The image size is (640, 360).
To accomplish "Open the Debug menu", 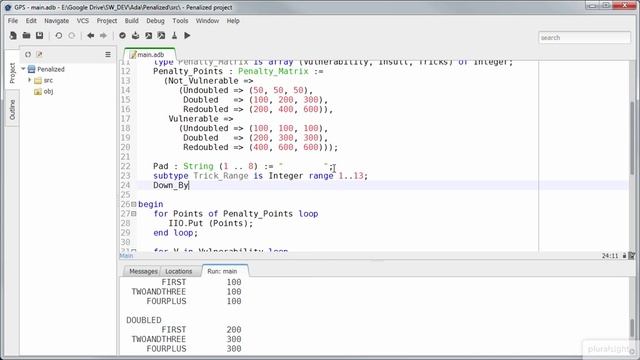I will coord(155,21).
